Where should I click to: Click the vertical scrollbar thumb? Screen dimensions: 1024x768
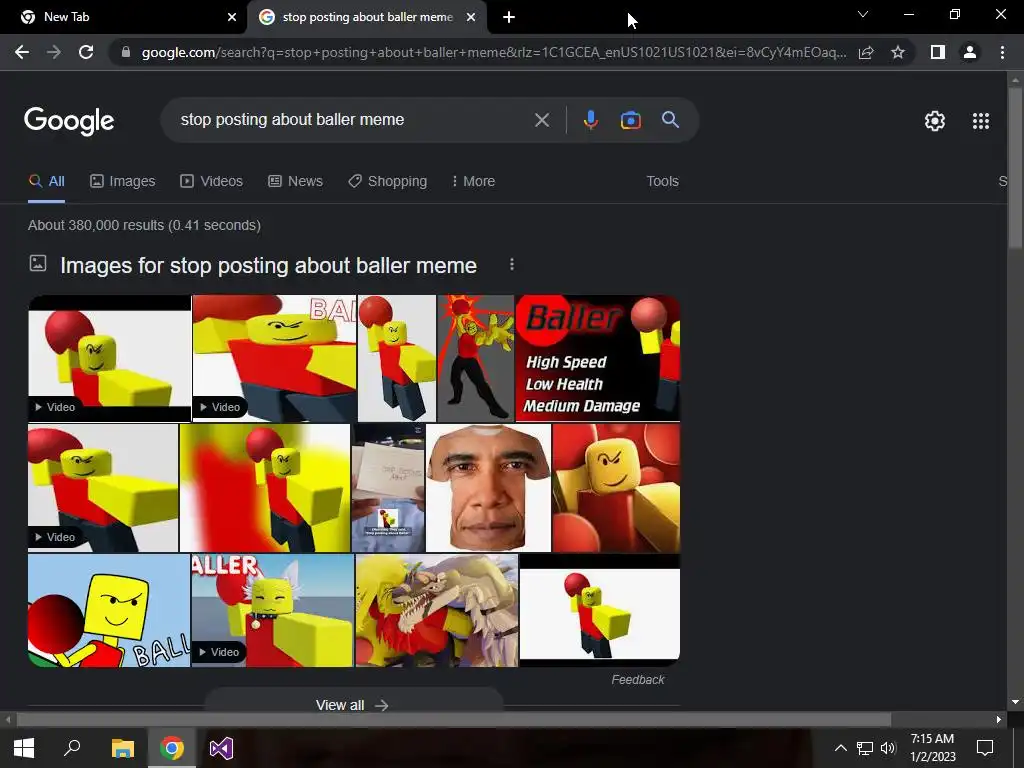tap(1015, 167)
